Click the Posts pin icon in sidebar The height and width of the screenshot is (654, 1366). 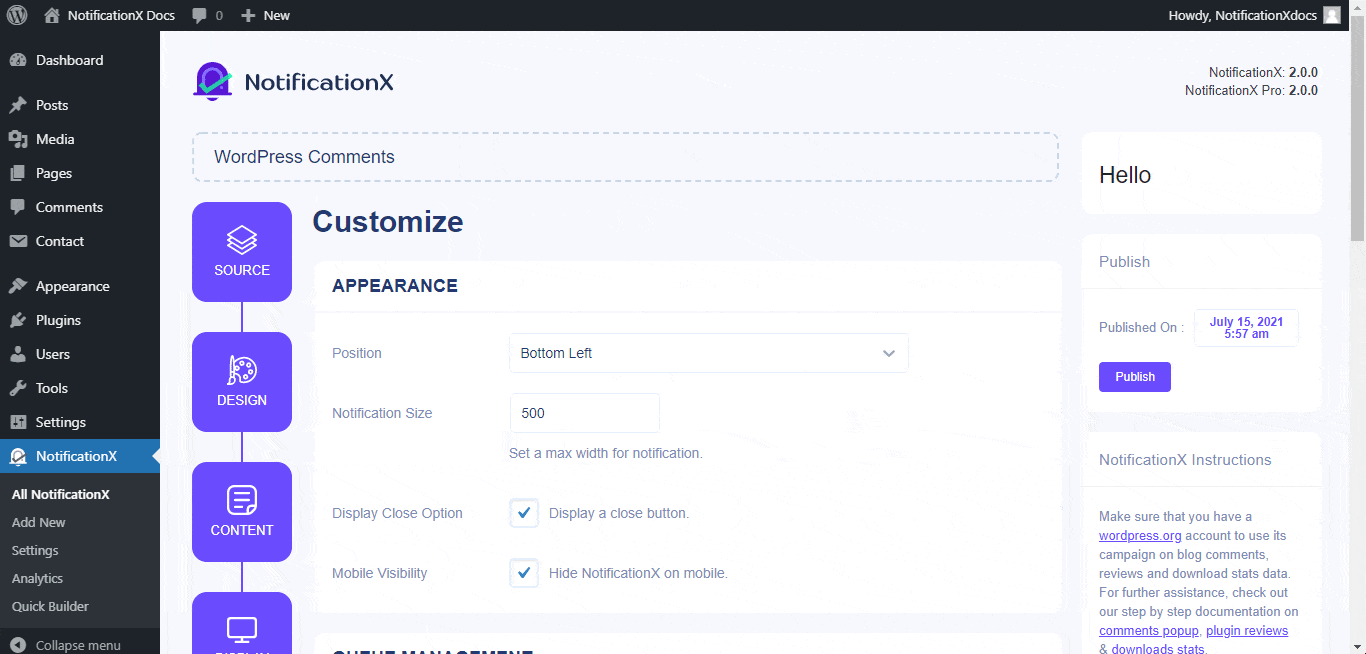pos(18,105)
